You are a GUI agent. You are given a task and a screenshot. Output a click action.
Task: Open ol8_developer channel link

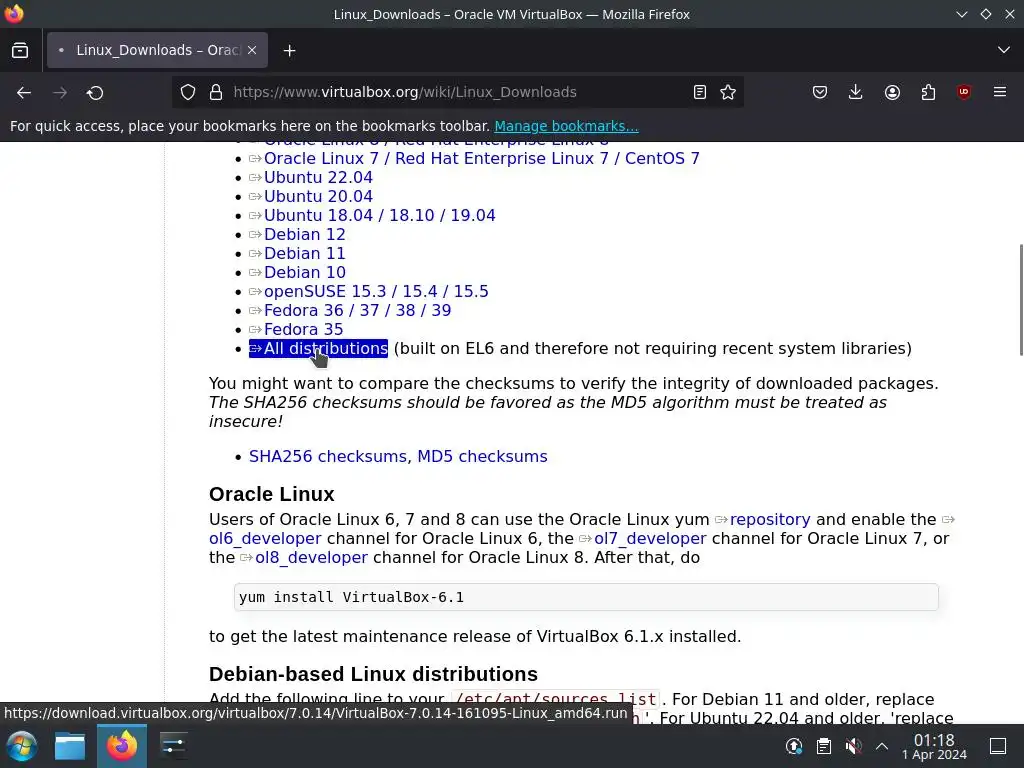pos(311,558)
